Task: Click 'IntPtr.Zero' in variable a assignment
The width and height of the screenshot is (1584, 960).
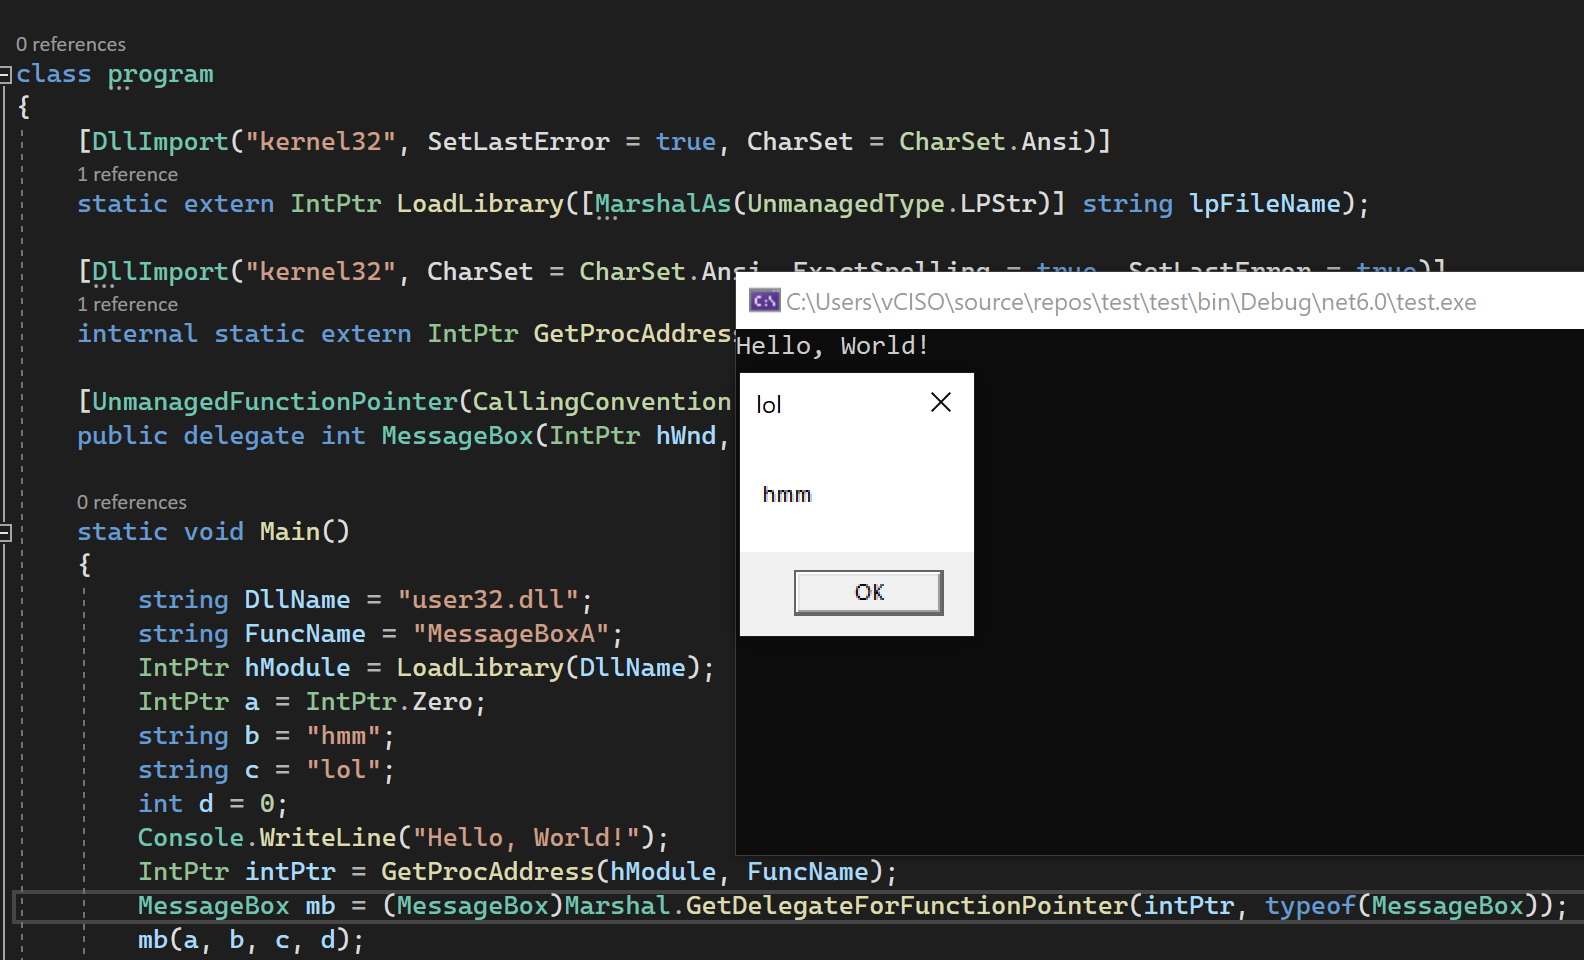Action: [389, 702]
